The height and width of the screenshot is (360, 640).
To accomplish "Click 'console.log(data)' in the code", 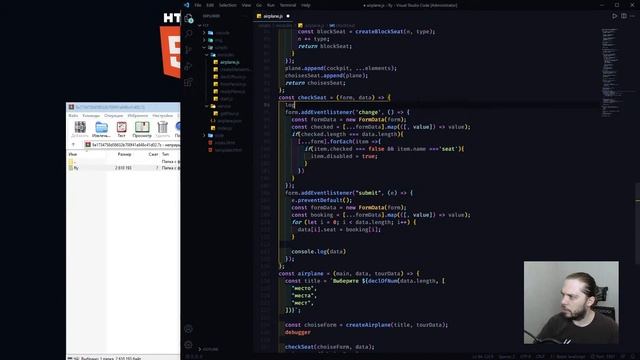I will (318, 251).
